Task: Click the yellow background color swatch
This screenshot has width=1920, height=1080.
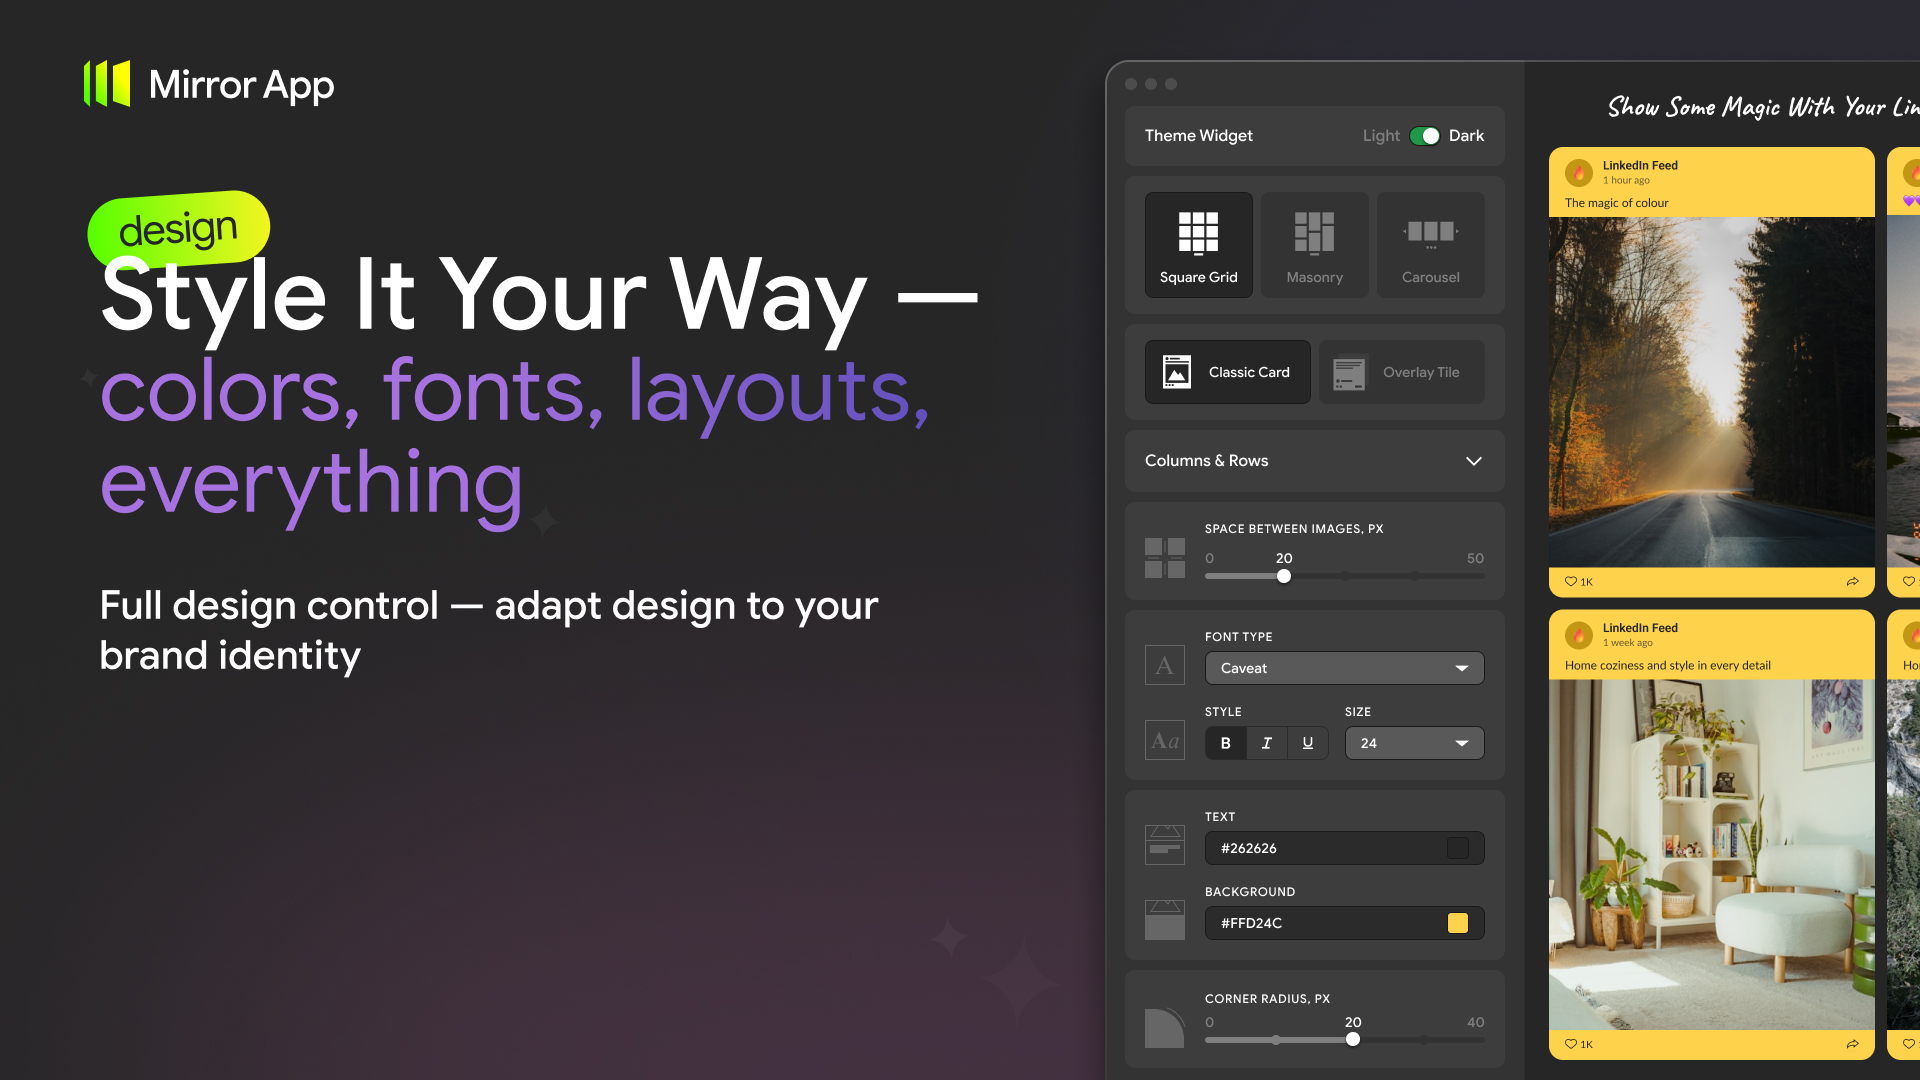Action: coord(1457,923)
